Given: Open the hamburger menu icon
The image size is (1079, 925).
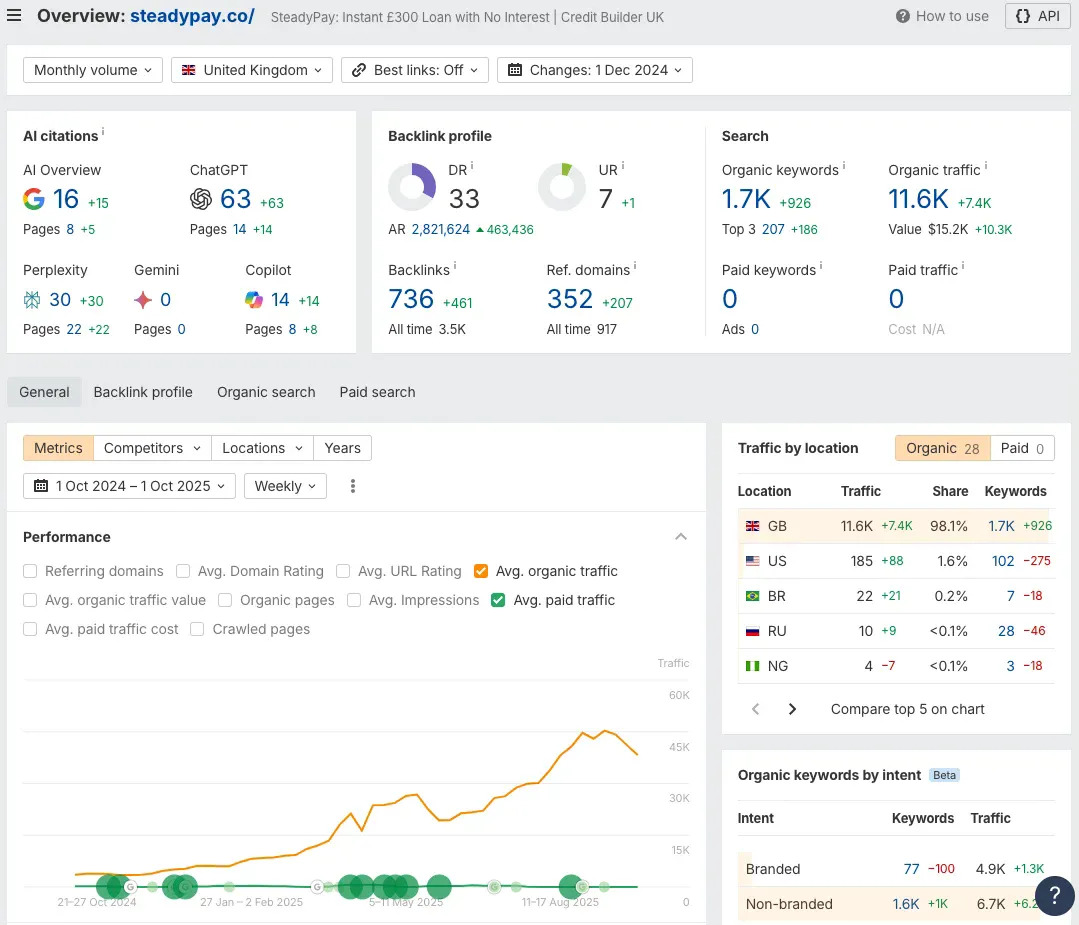Looking at the screenshot, I should coord(14,15).
